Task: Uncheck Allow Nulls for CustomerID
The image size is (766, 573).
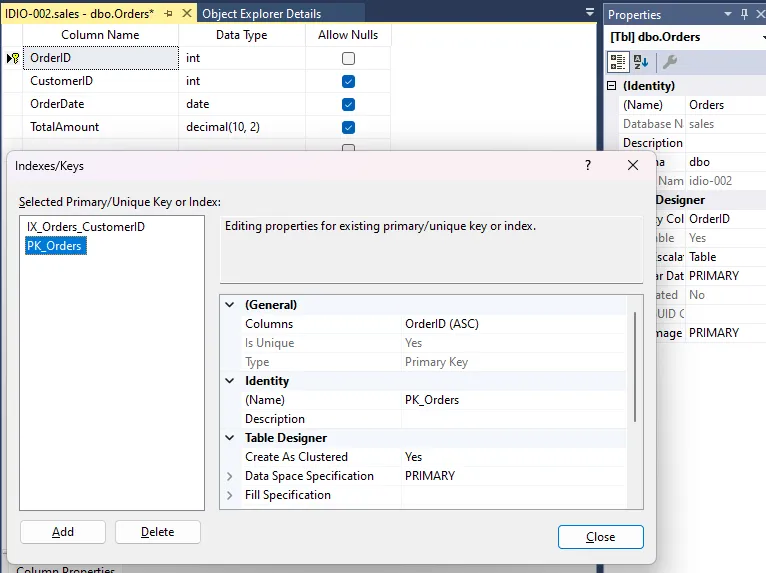Action: pyautogui.click(x=348, y=81)
